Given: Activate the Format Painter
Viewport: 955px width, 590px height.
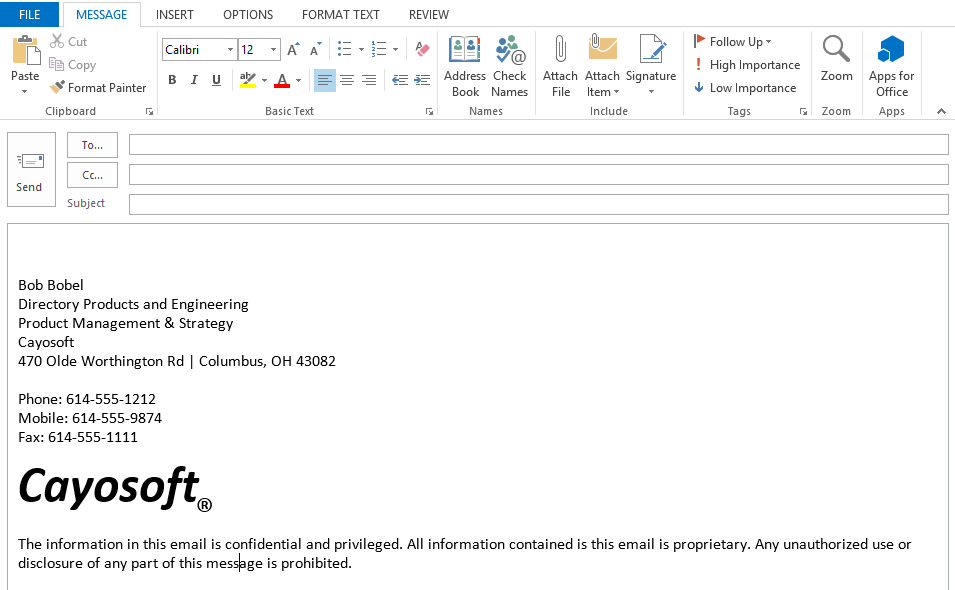Looking at the screenshot, I should tap(98, 88).
